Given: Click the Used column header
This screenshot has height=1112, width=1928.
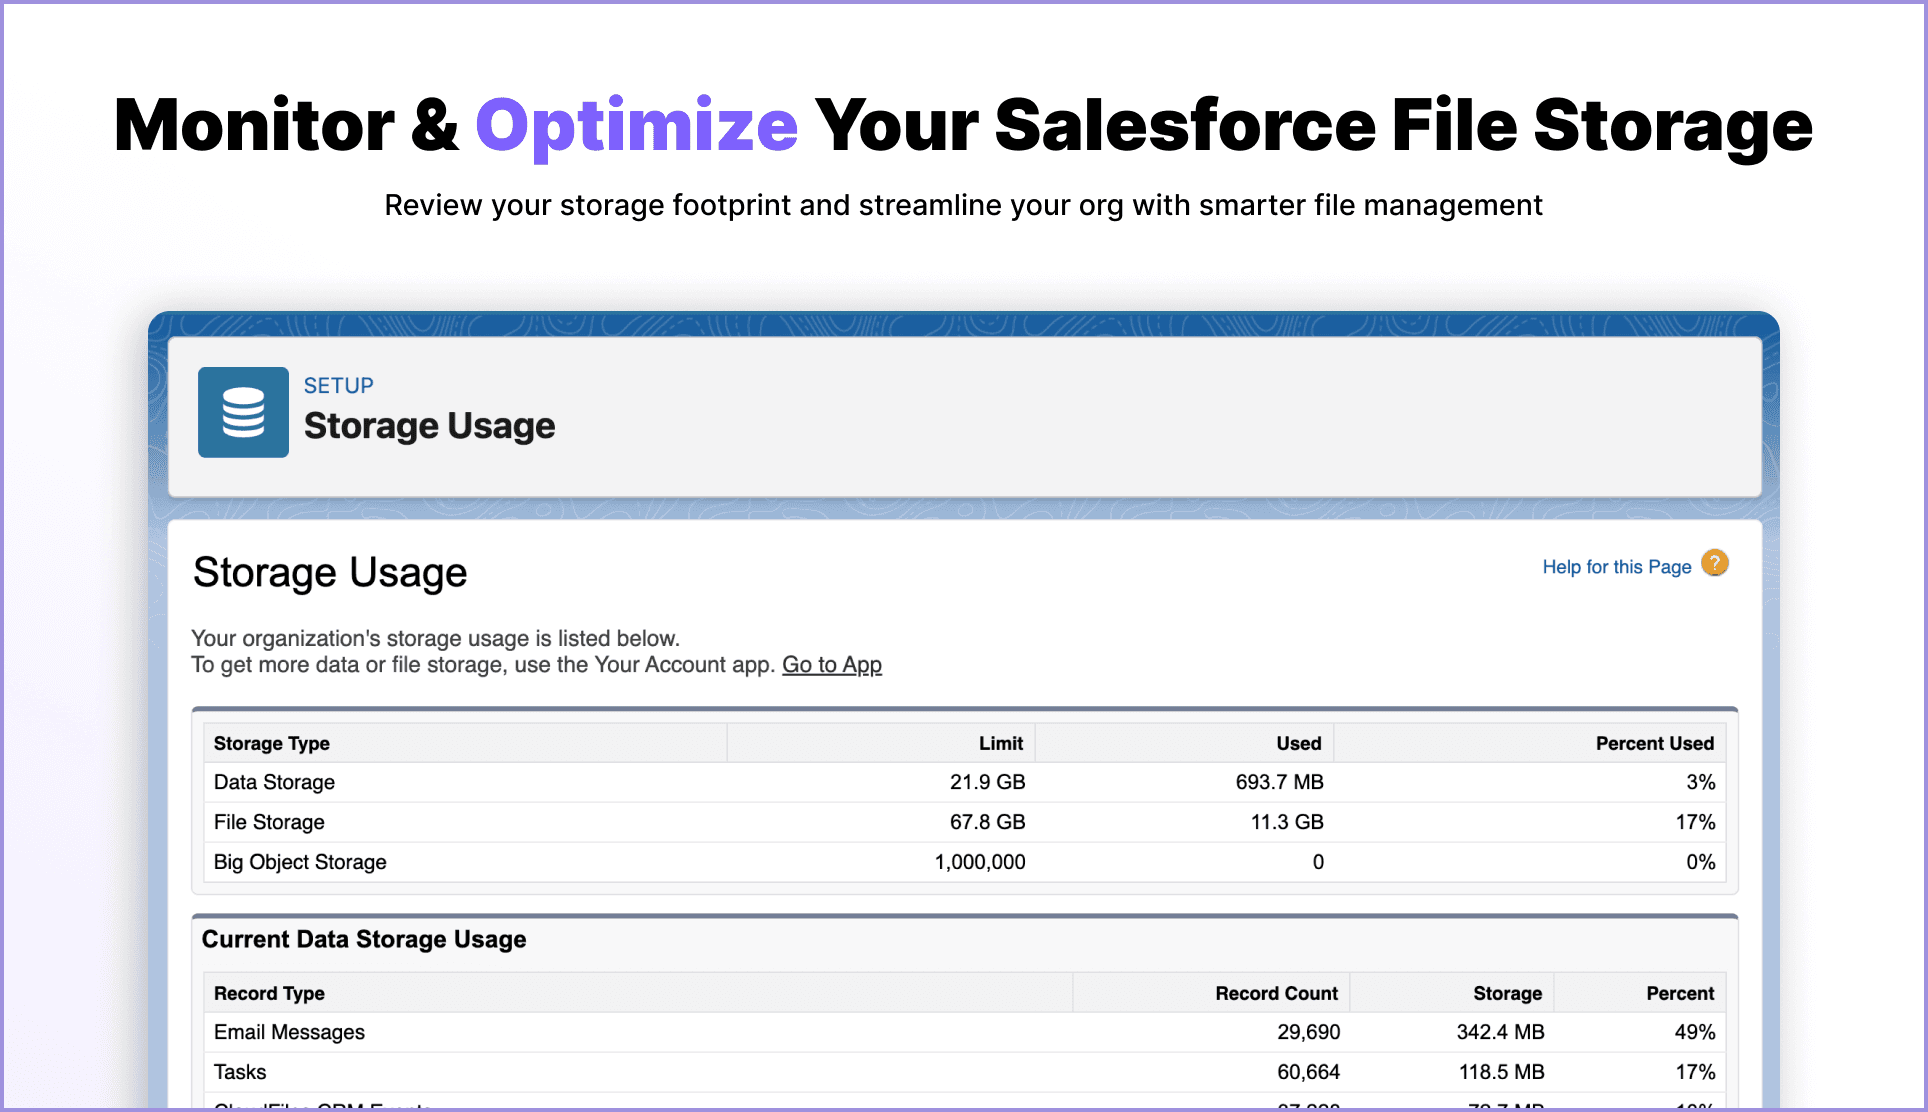Looking at the screenshot, I should coord(1298,743).
